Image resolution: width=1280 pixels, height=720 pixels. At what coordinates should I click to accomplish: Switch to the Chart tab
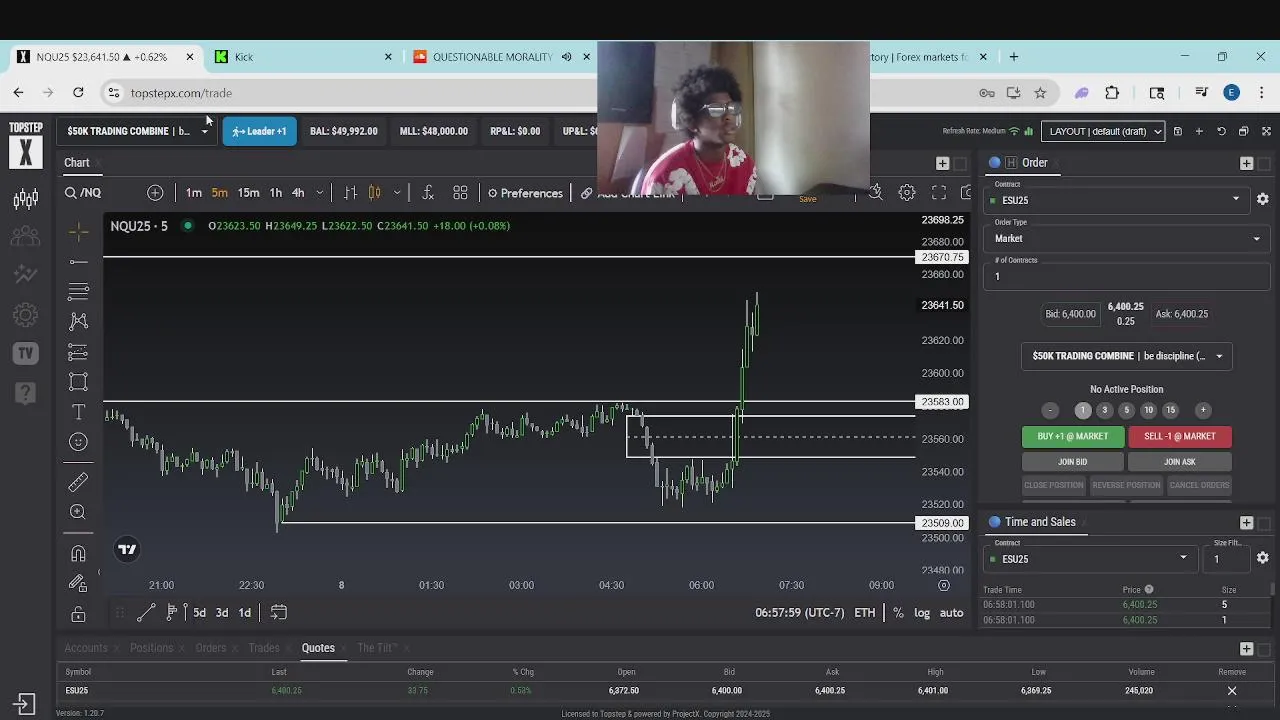[x=77, y=162]
